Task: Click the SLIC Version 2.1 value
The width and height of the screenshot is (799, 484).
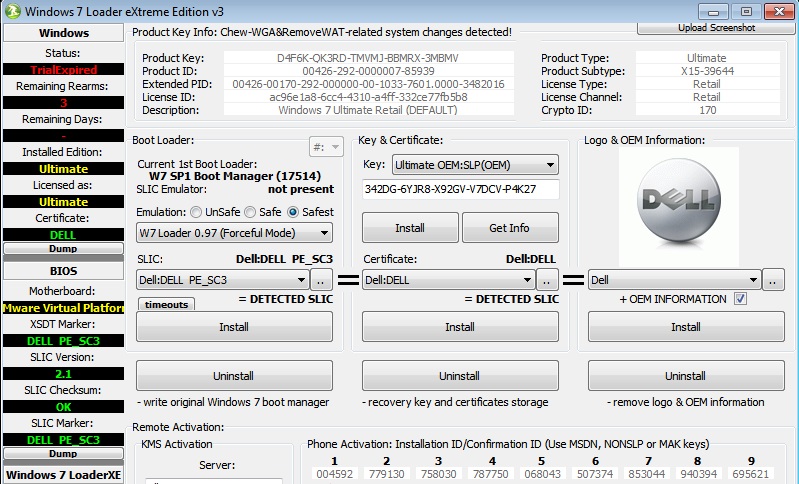Action: click(x=63, y=374)
